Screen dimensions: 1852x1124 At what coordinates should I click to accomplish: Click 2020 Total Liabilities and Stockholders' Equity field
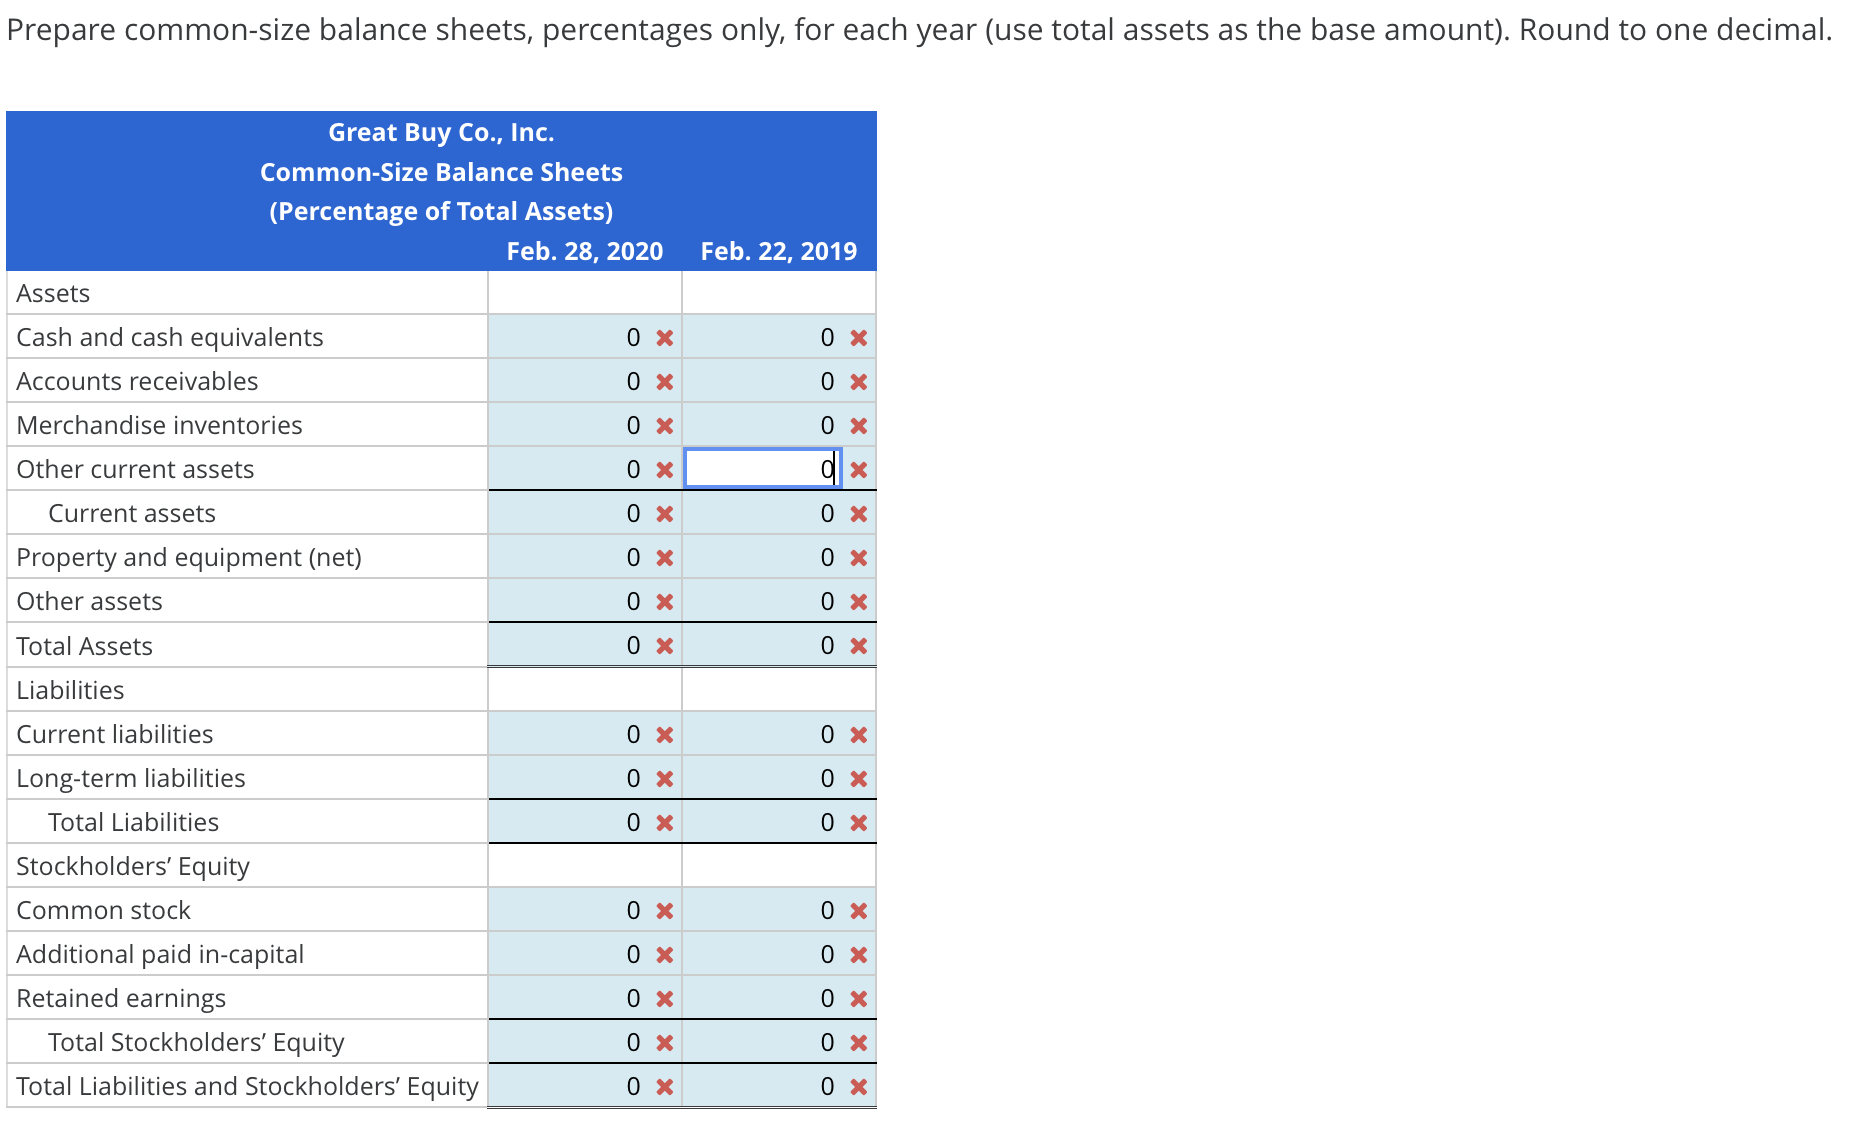(x=568, y=1086)
